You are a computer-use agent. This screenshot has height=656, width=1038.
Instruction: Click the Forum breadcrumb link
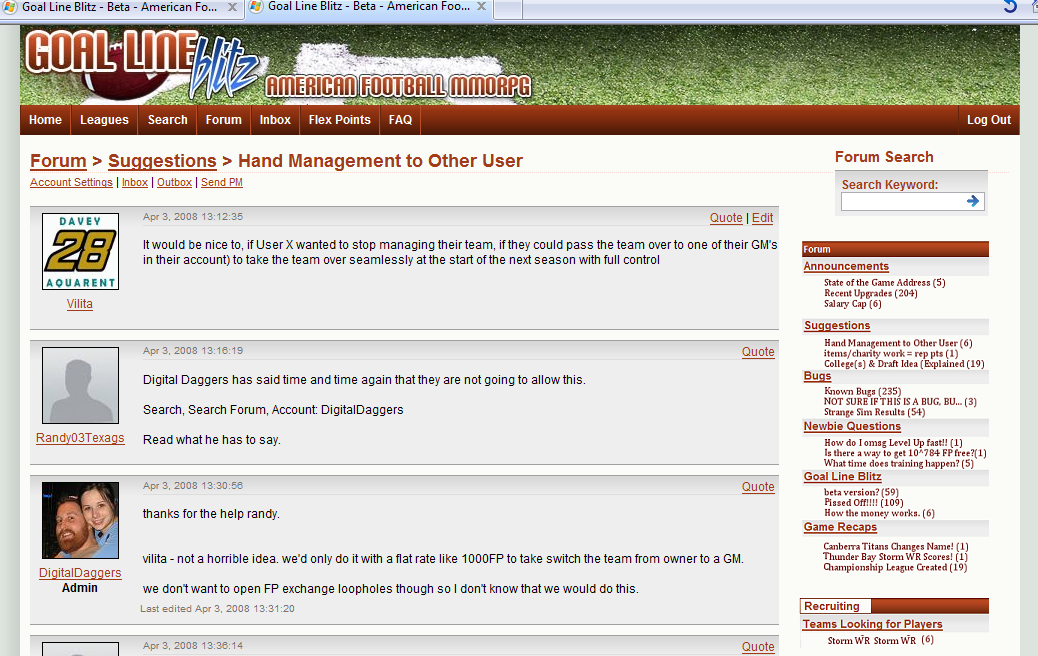coord(58,161)
